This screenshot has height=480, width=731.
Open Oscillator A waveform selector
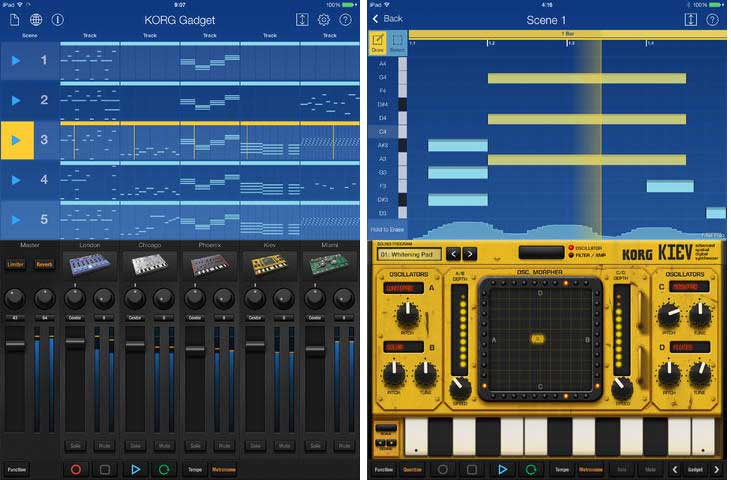coord(404,288)
